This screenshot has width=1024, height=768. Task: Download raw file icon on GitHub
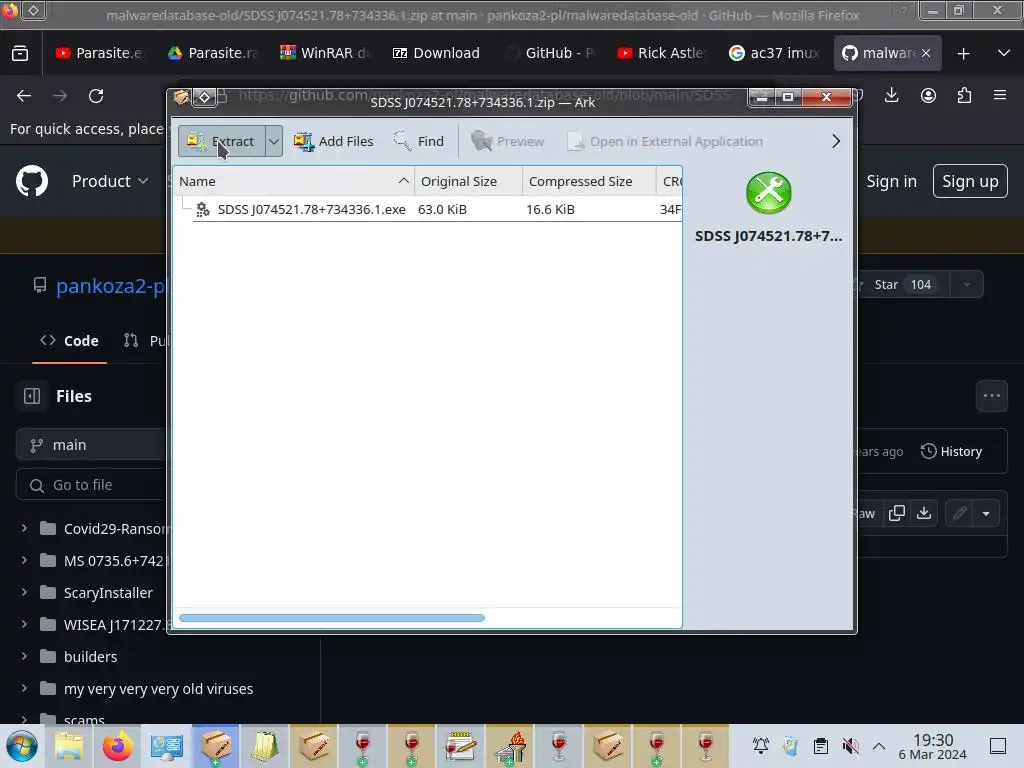[x=924, y=513]
